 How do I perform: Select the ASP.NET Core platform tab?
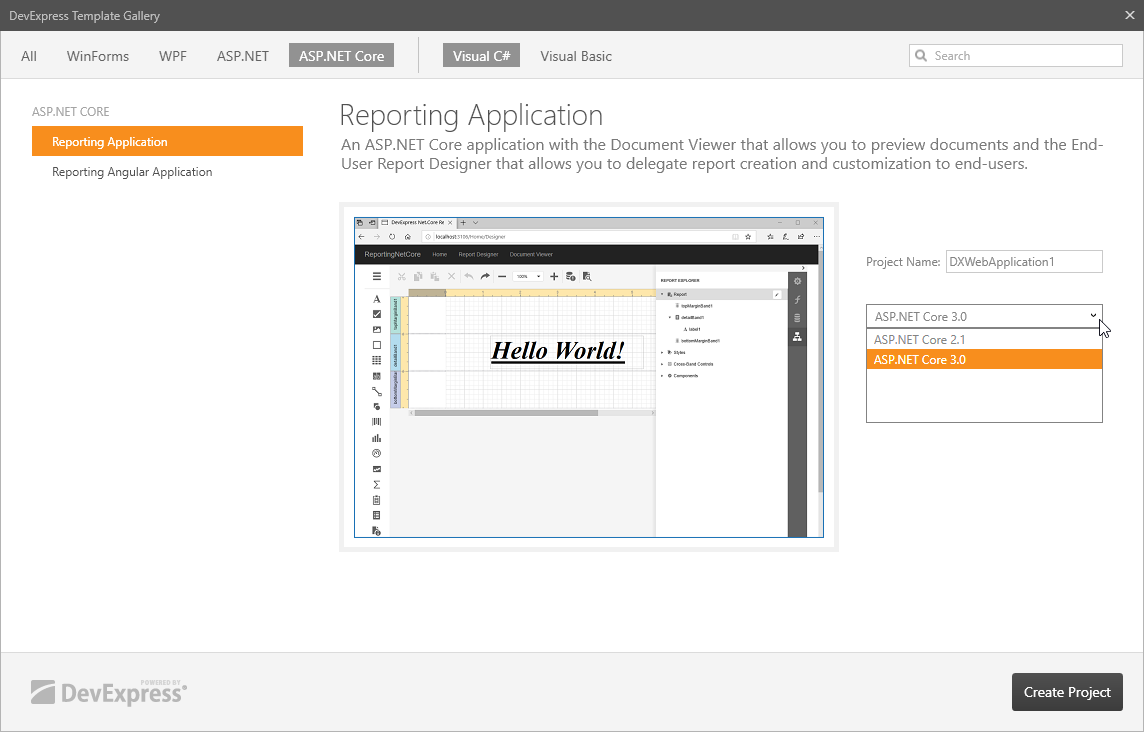(341, 56)
